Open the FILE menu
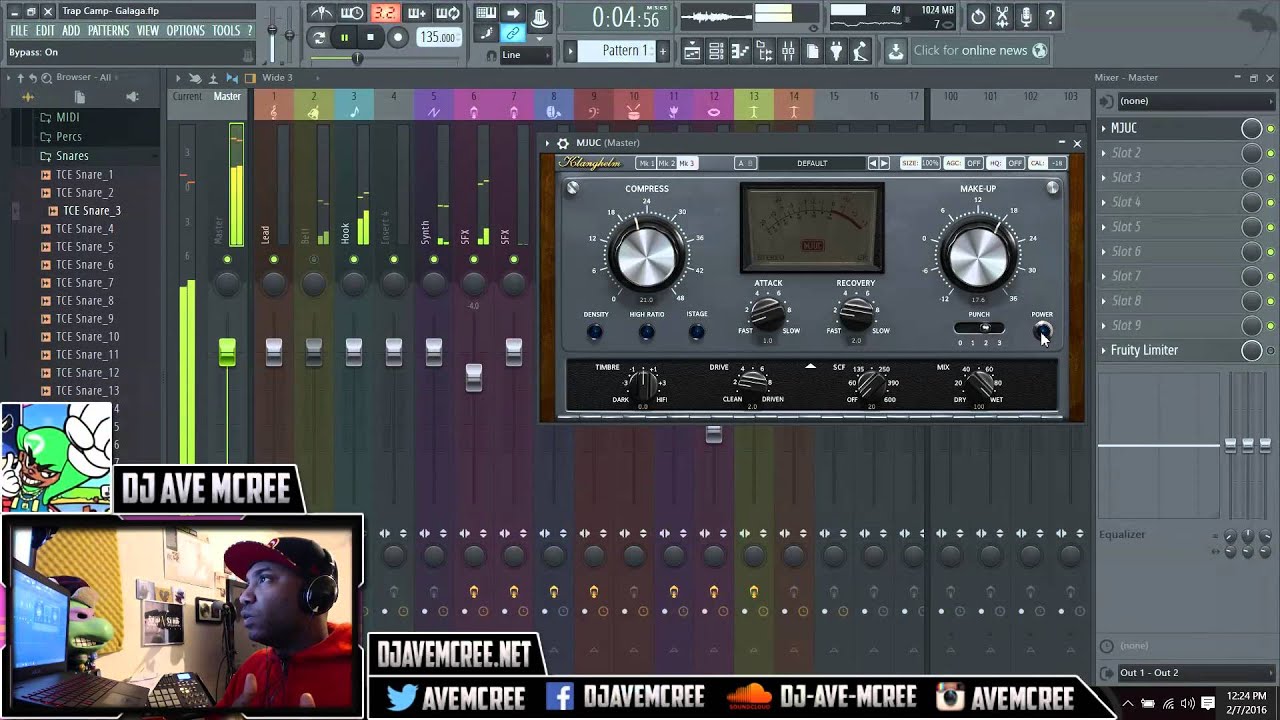Screen dimensions: 1280x720 tap(19, 31)
